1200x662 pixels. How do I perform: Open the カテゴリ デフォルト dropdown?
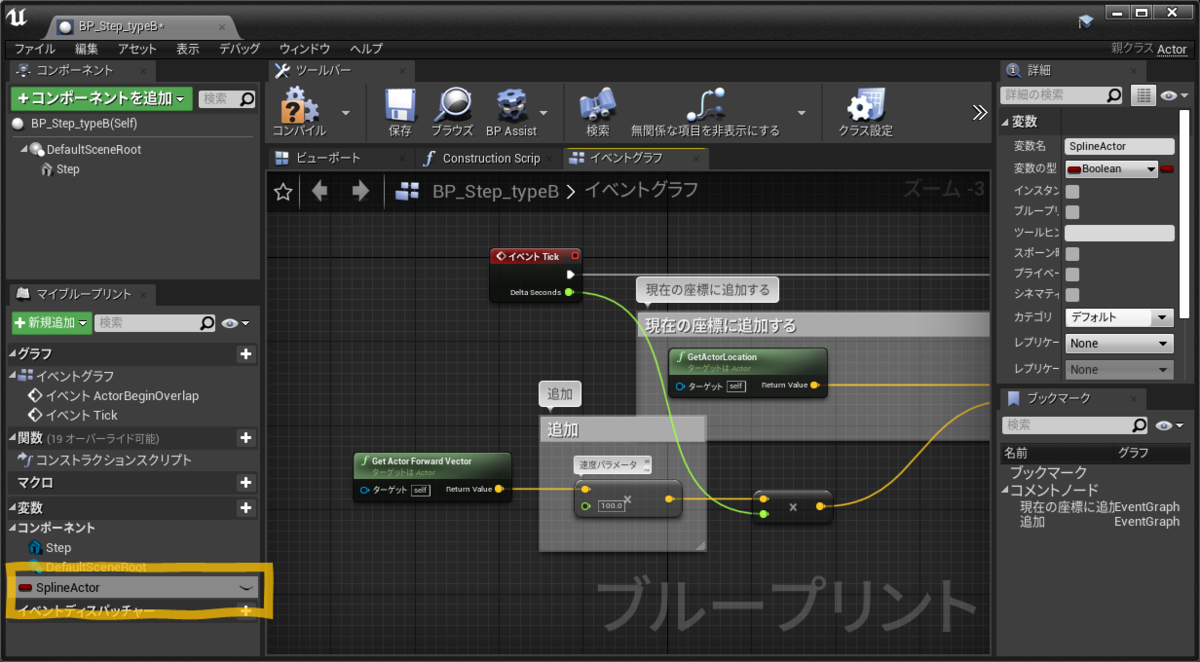1118,317
